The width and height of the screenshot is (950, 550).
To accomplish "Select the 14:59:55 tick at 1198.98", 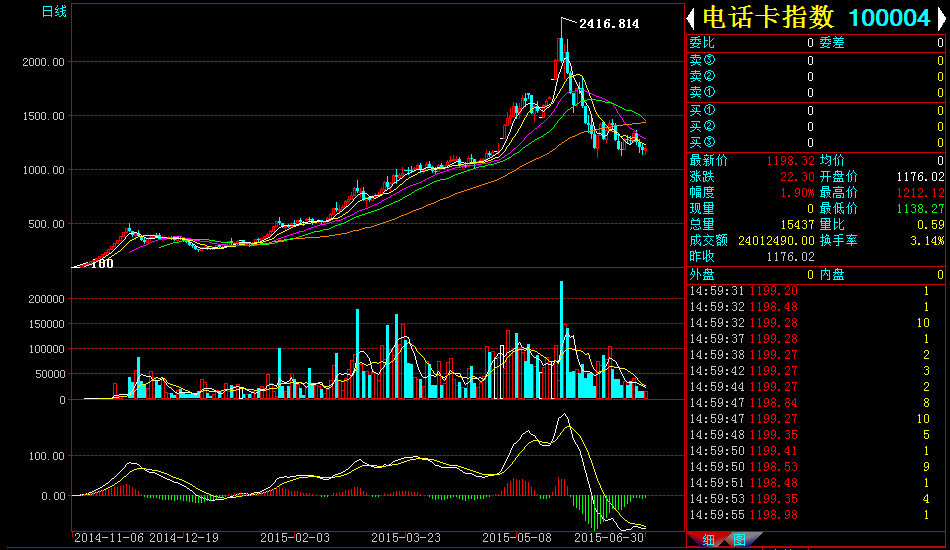I will click(x=816, y=515).
